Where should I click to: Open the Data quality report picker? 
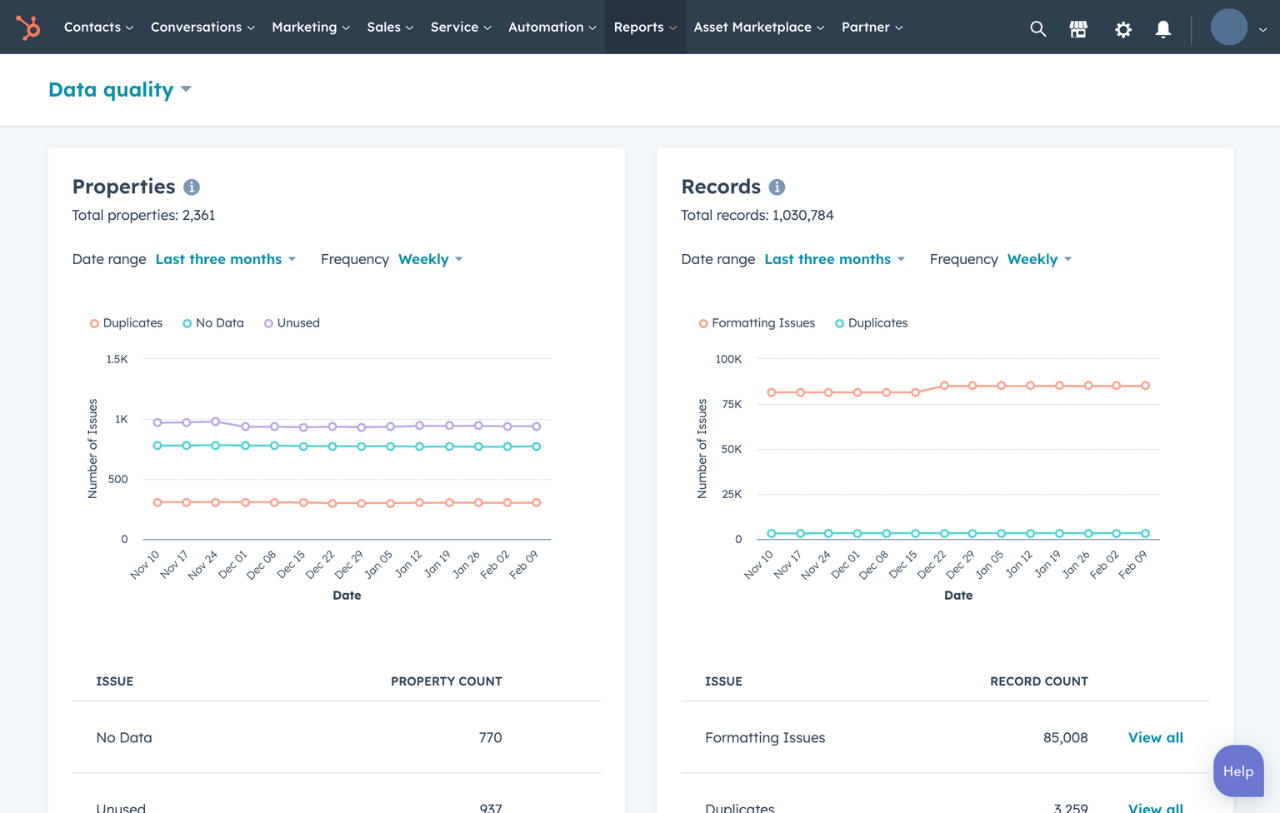coord(120,89)
